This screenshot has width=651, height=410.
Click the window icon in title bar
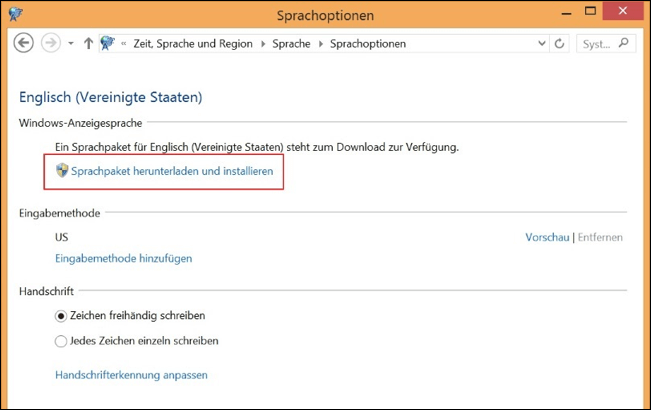point(15,14)
